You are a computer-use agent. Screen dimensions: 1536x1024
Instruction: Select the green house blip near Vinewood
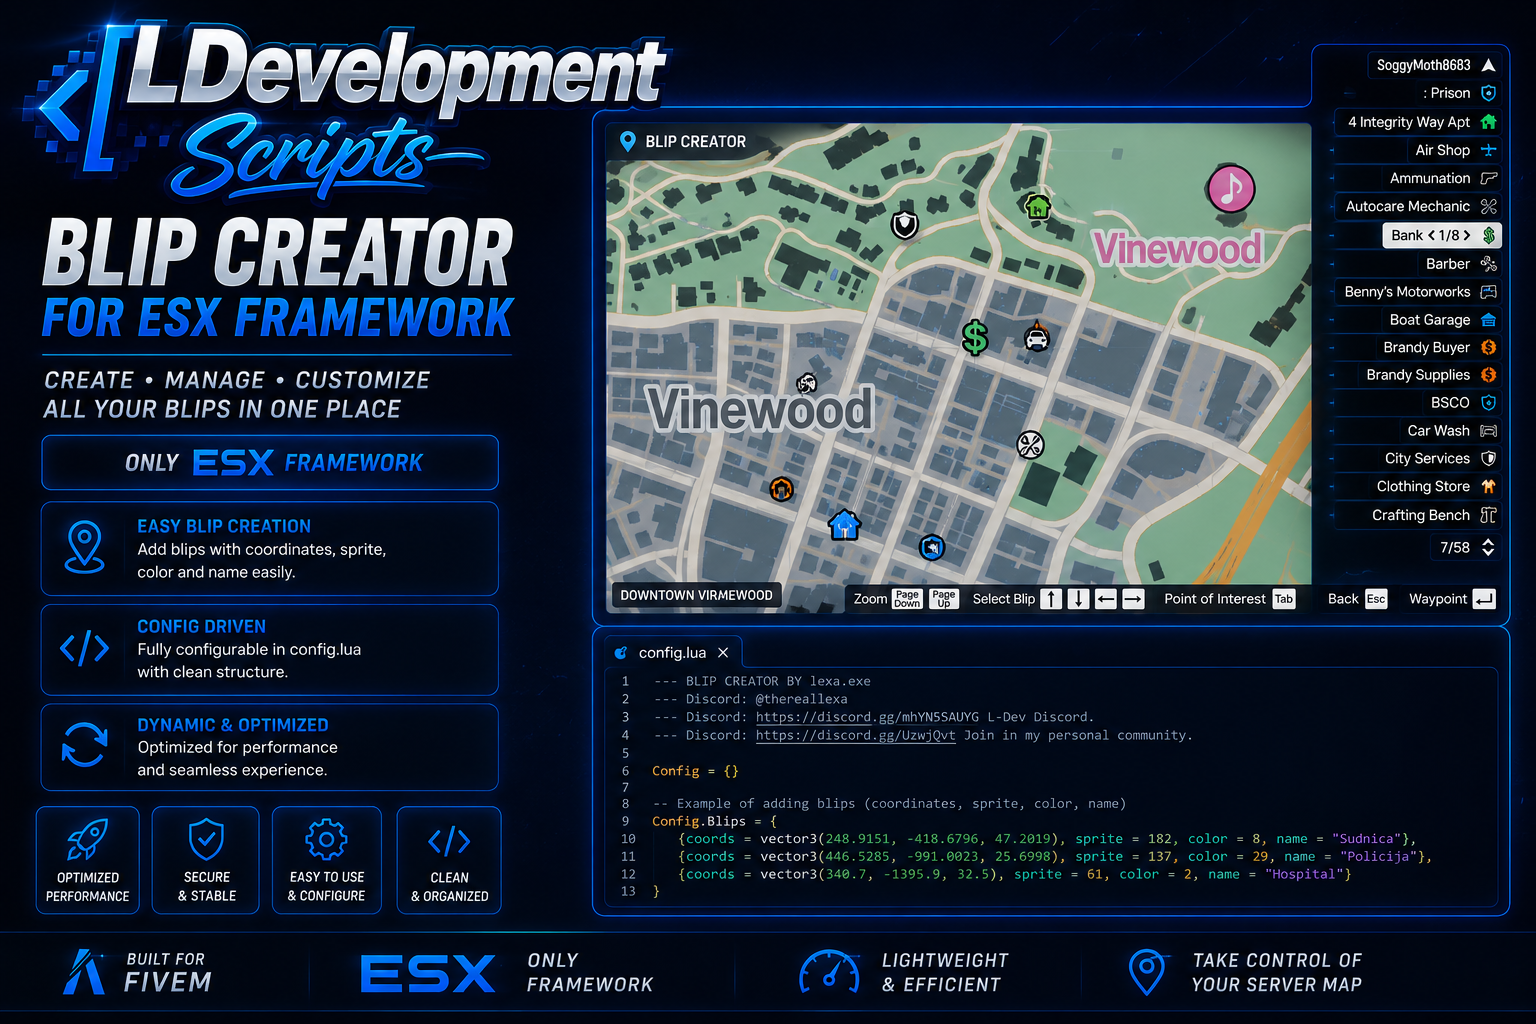[x=1038, y=207]
